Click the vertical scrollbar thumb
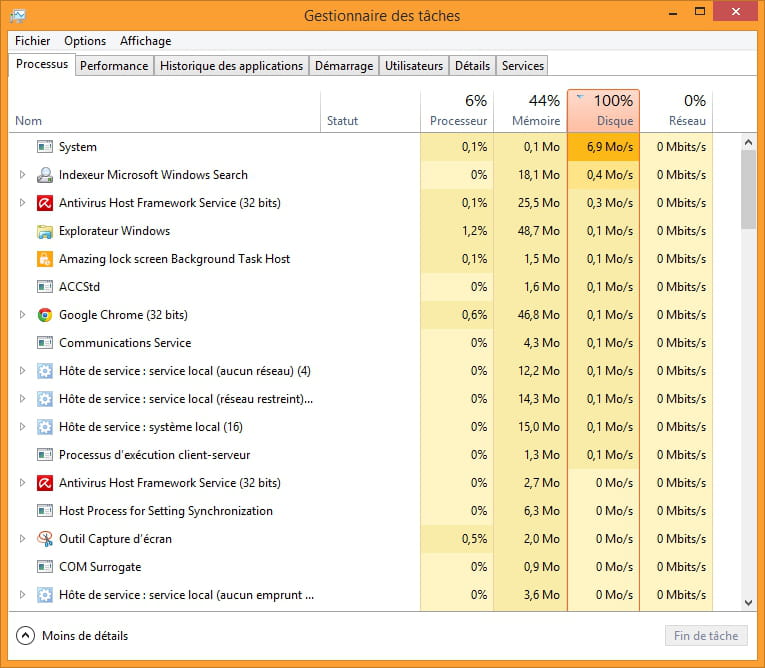The width and height of the screenshot is (765, 668). pos(748,189)
